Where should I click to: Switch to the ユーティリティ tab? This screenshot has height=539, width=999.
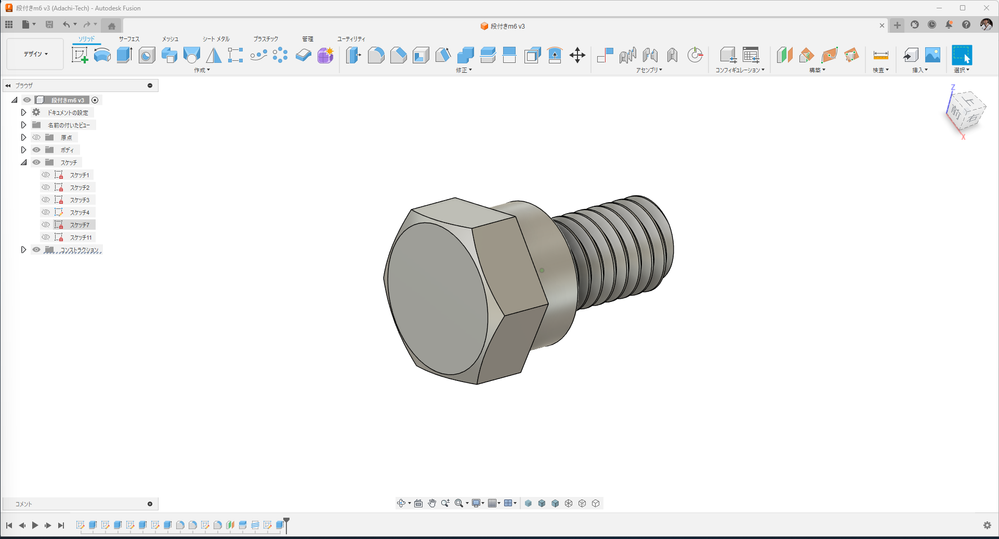pyautogui.click(x=351, y=39)
